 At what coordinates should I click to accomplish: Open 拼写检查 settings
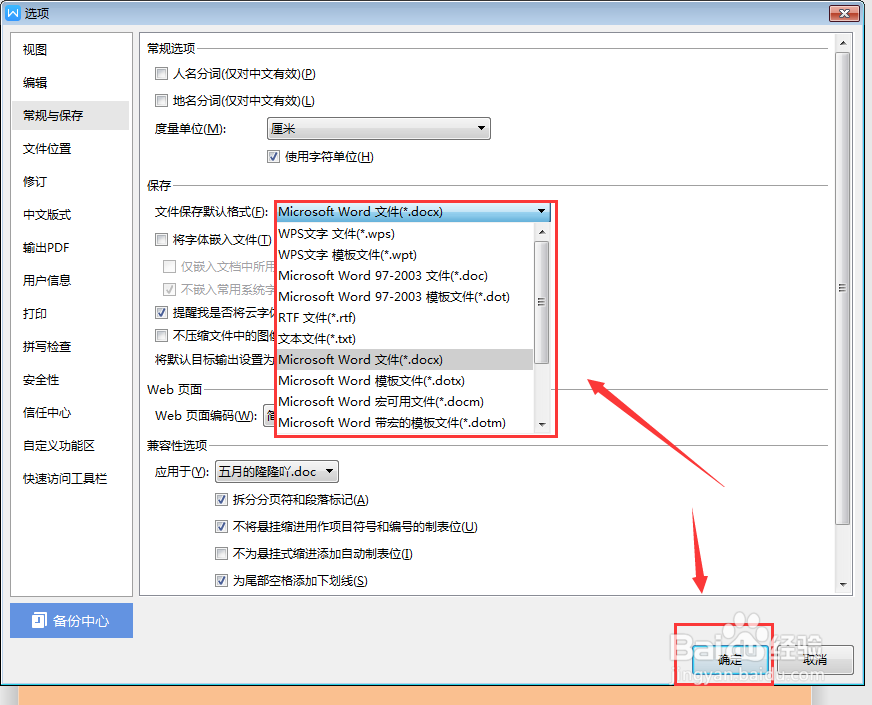pos(47,346)
